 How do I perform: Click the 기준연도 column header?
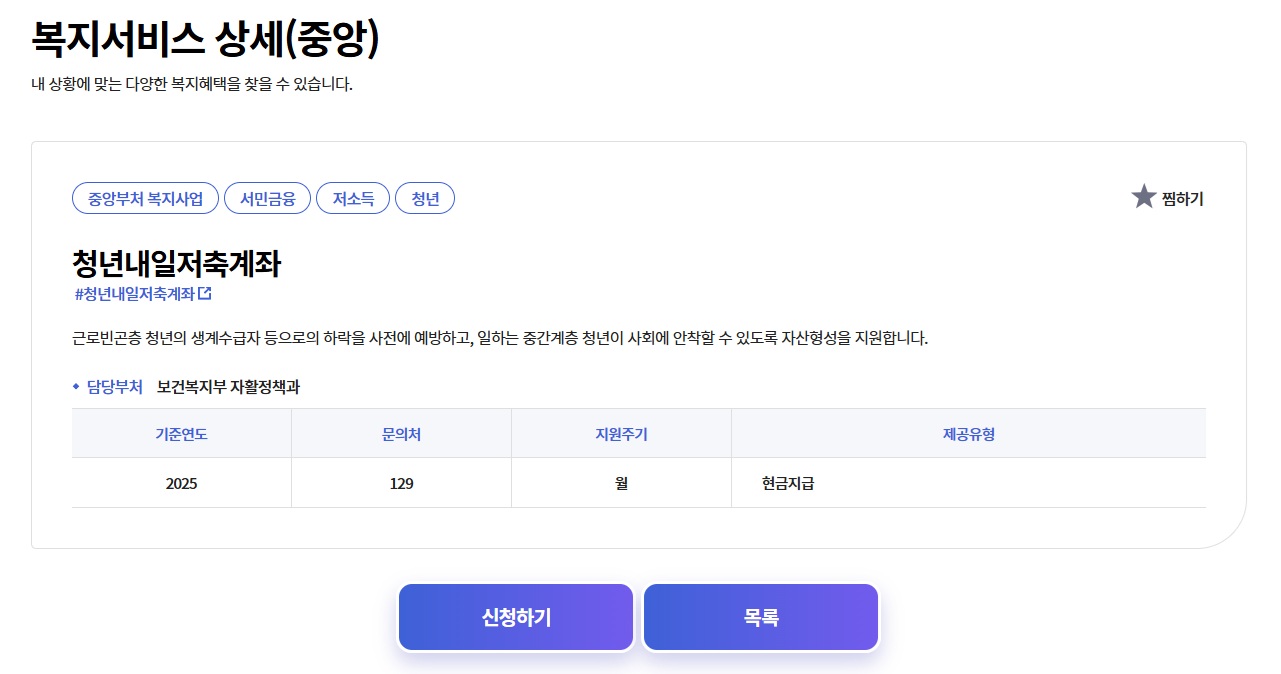[181, 432]
